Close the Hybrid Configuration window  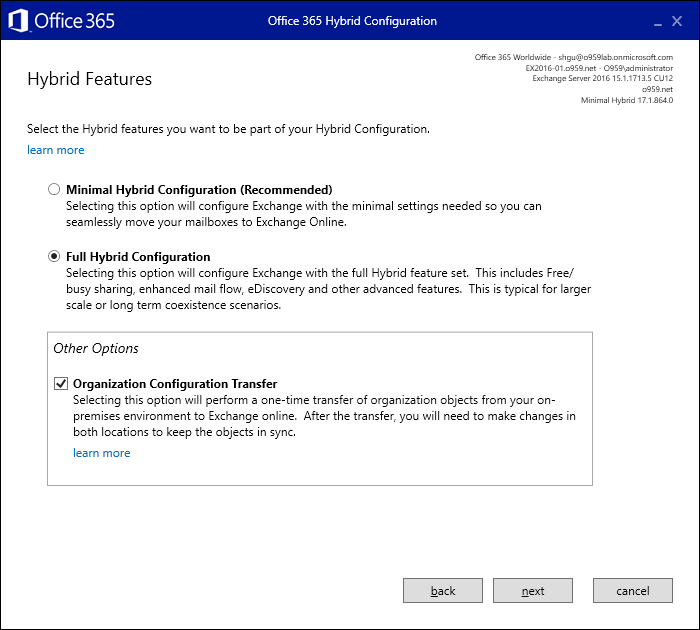click(x=677, y=21)
